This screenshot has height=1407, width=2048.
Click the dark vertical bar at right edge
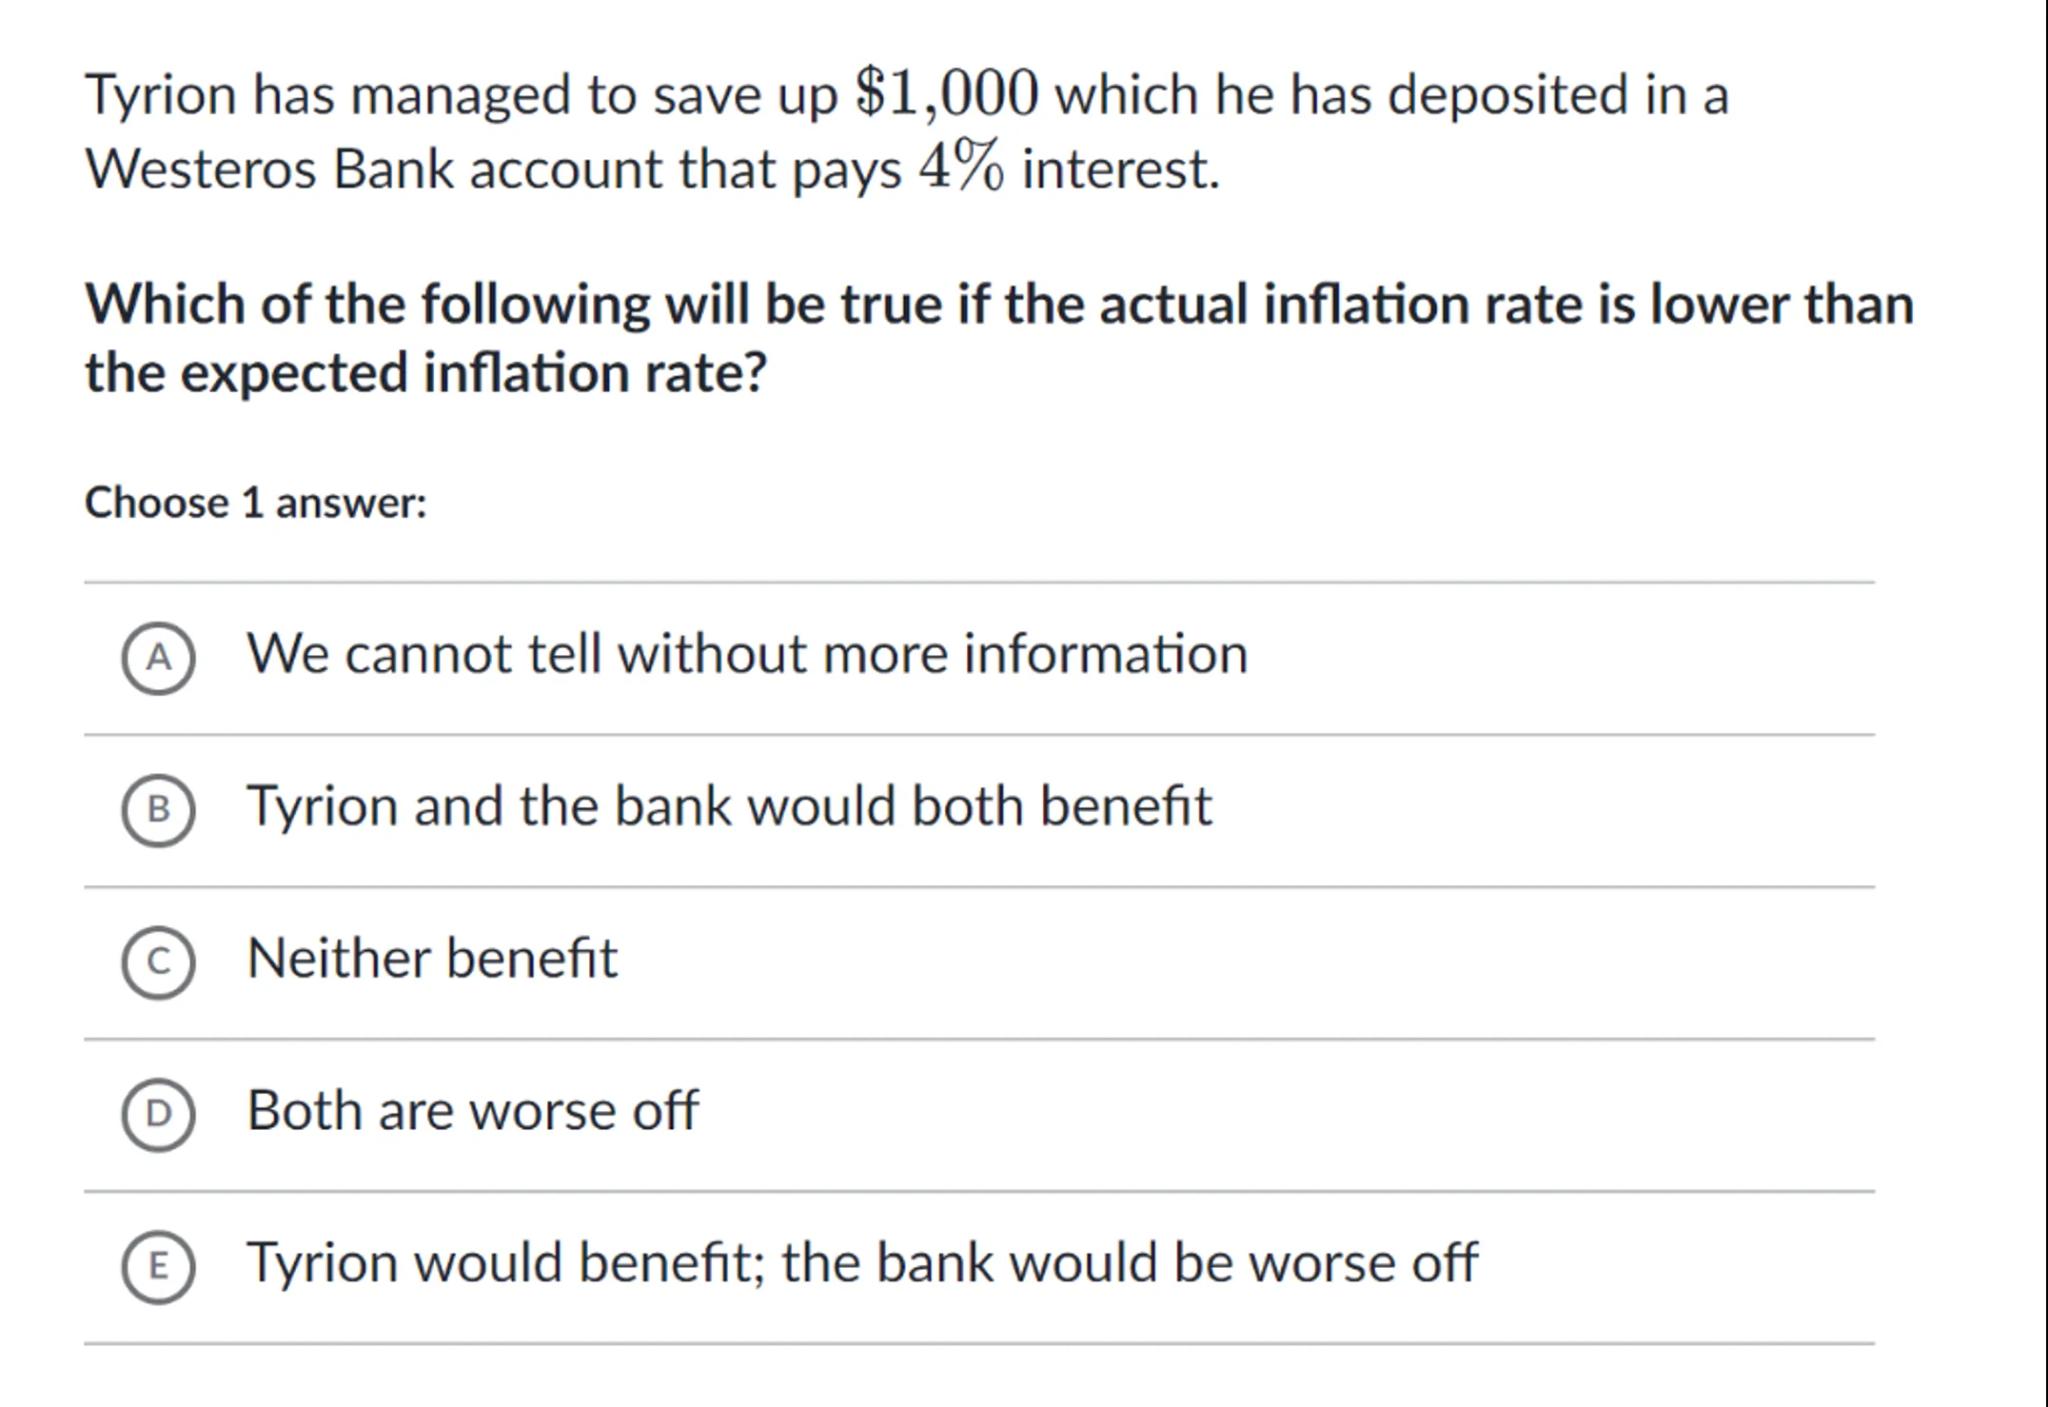pos(2043,700)
